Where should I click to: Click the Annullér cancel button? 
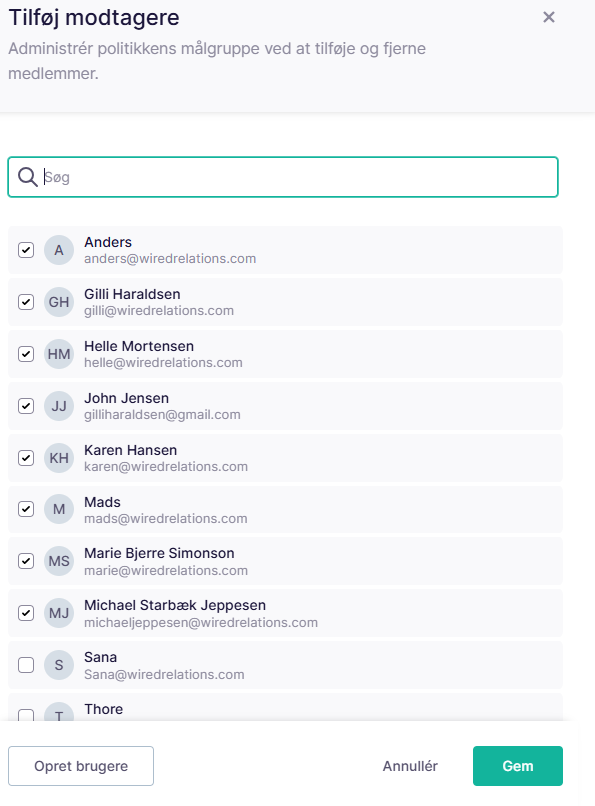[410, 766]
